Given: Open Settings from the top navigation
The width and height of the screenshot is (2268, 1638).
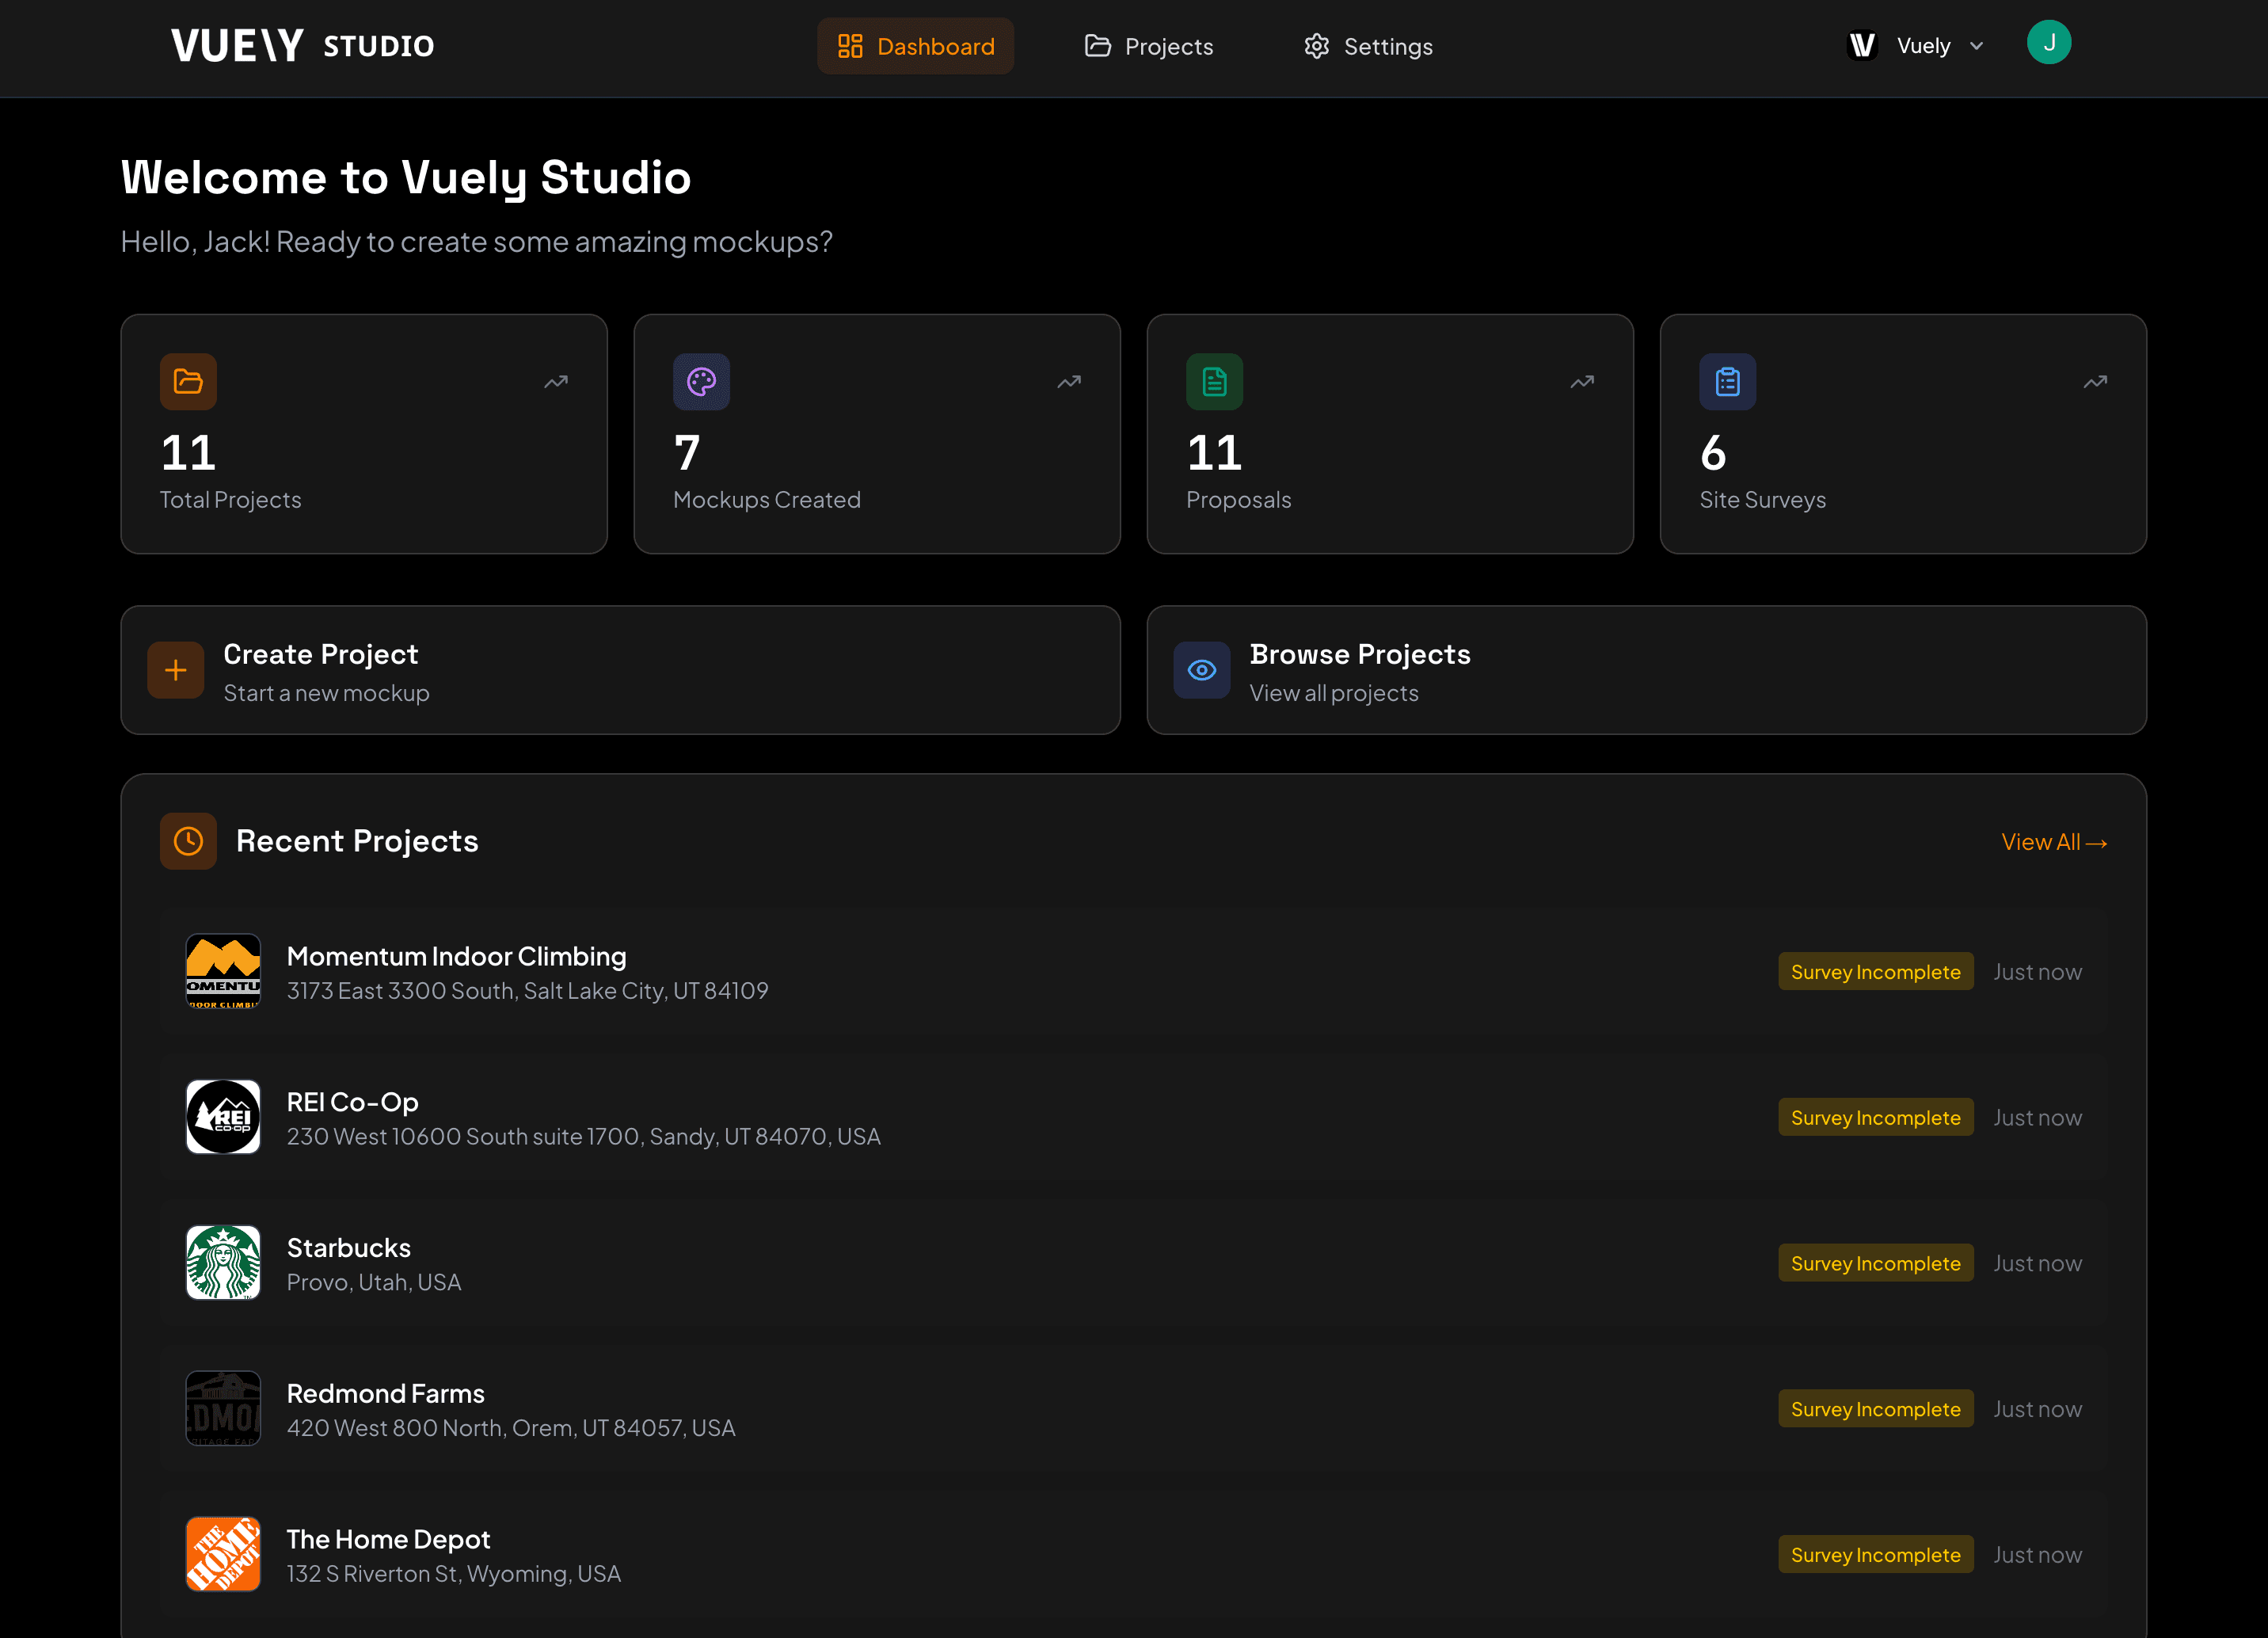Looking at the screenshot, I should 1368,46.
